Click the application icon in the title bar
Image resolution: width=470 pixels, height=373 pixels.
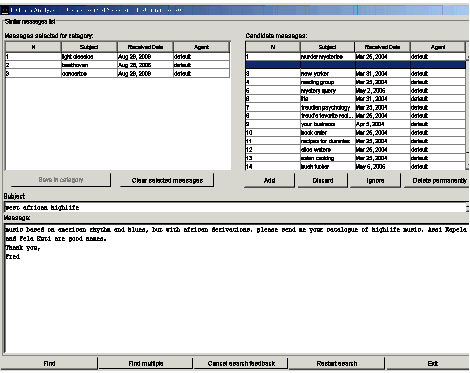point(5,10)
